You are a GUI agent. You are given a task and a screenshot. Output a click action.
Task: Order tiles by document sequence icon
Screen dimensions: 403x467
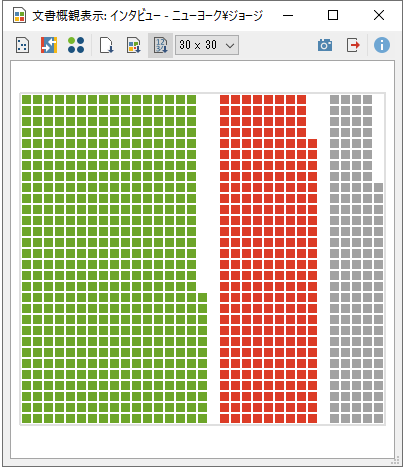(107, 45)
